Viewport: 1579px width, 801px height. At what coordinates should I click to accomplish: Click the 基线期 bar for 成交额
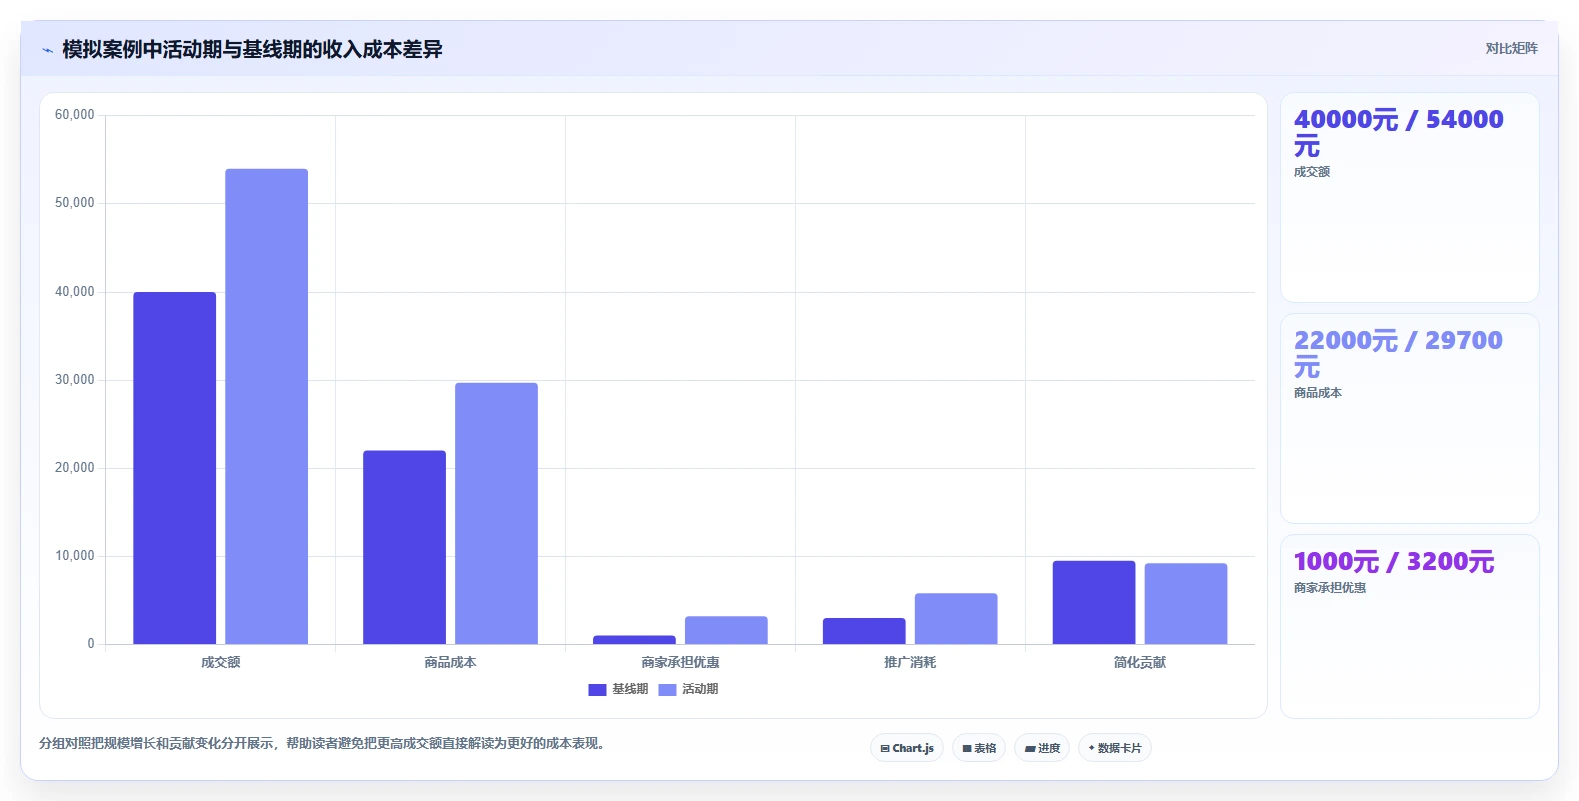pyautogui.click(x=175, y=468)
